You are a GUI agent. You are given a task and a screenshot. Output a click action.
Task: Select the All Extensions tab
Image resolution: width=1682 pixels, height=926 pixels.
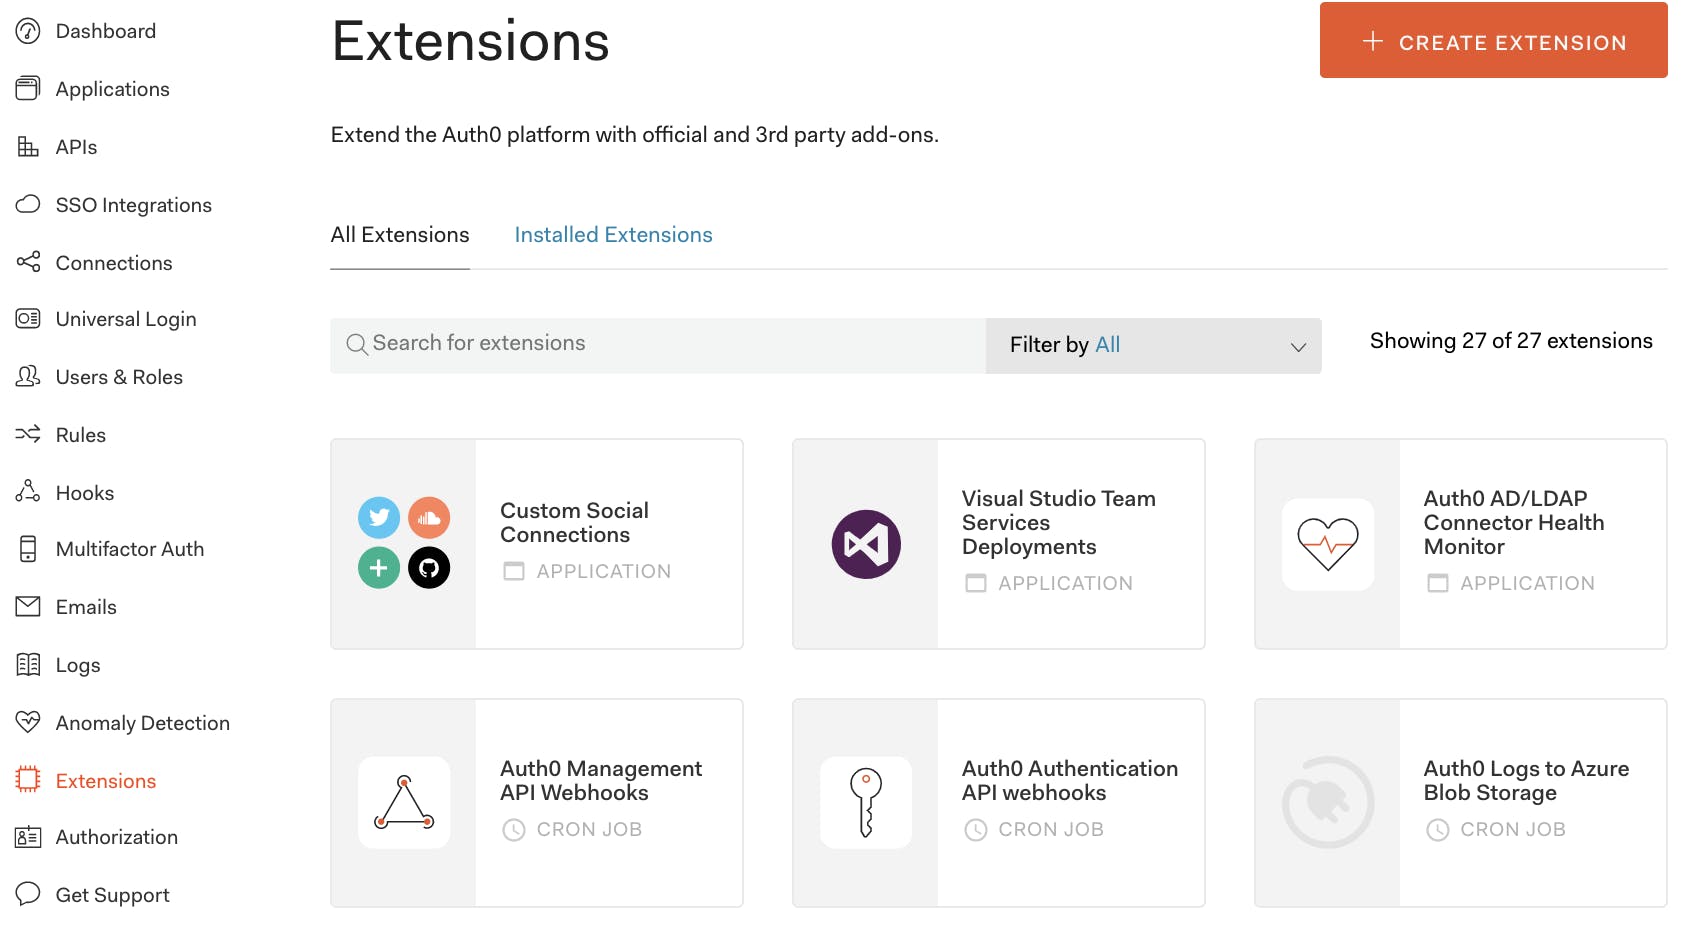400,235
